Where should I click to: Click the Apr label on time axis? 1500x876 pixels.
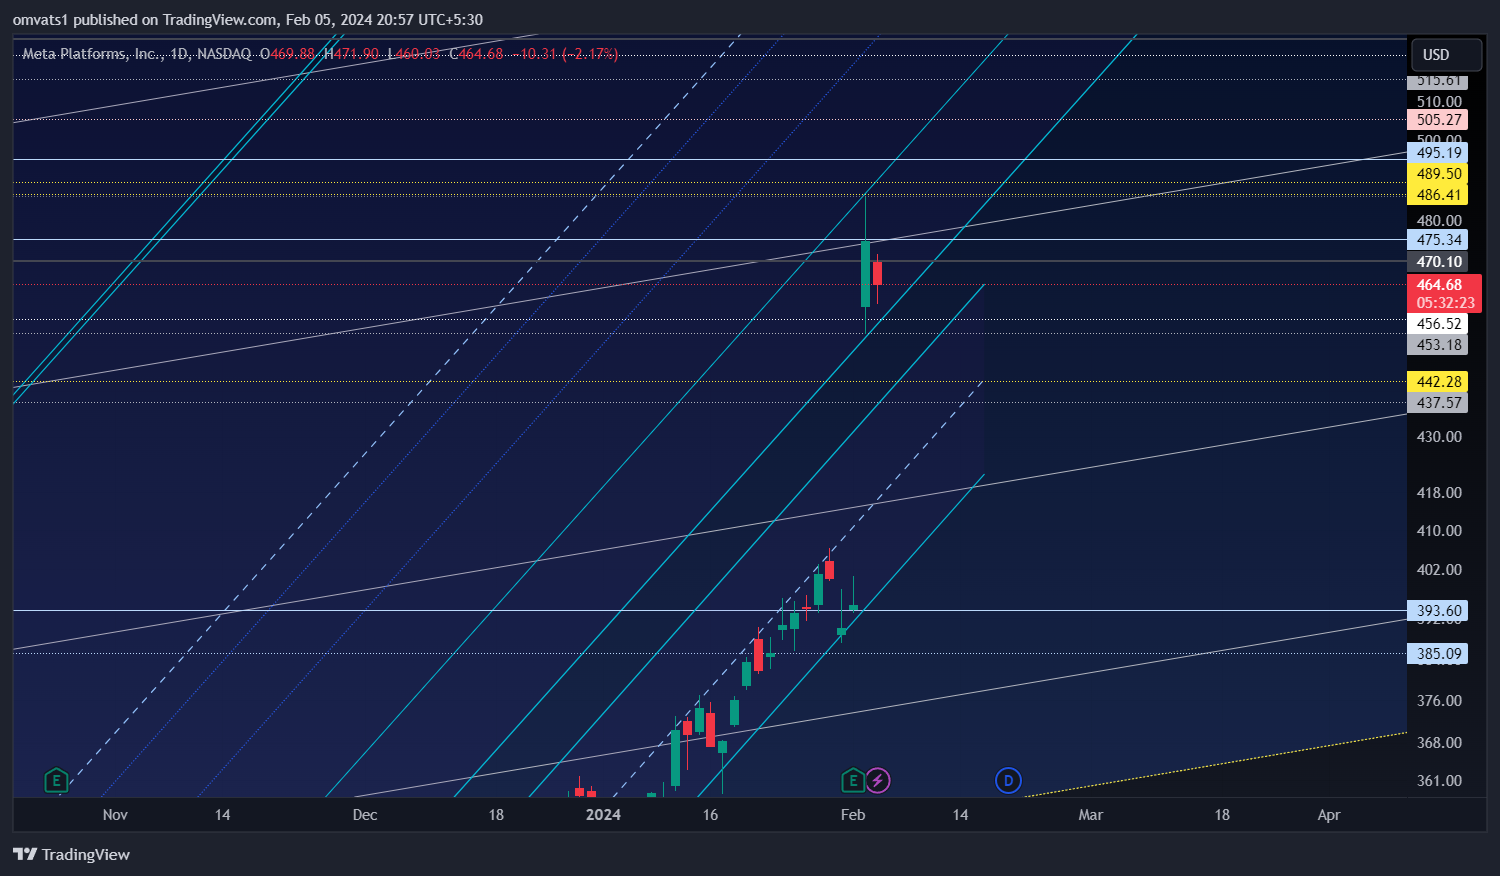pos(1329,815)
